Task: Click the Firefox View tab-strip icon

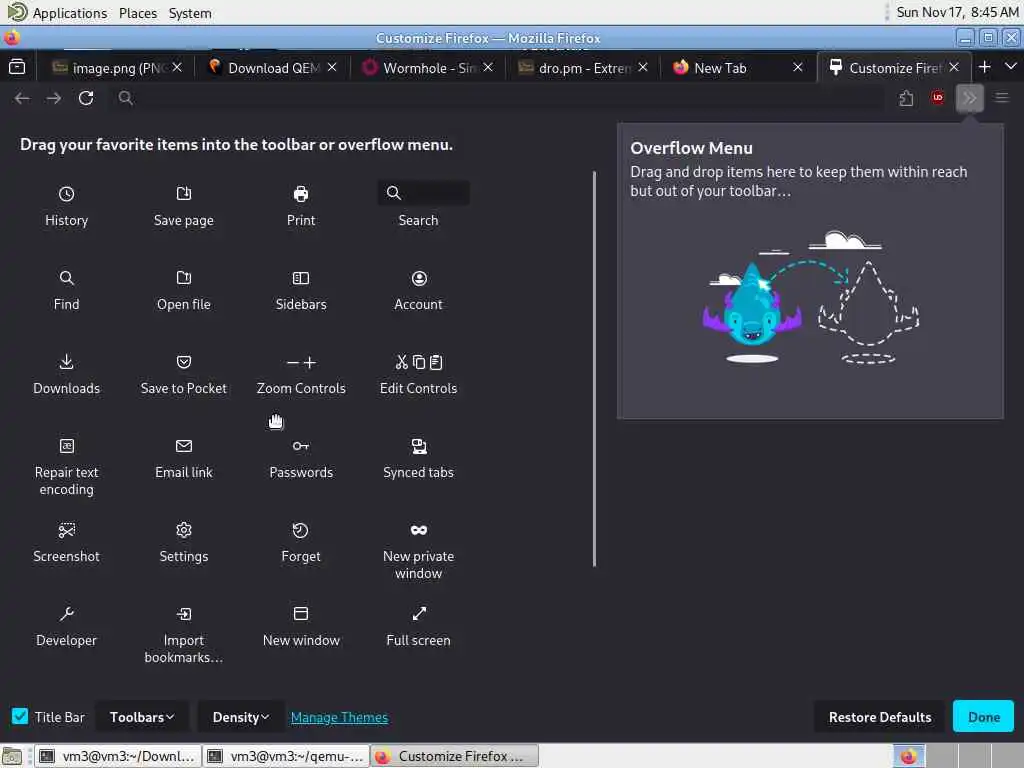Action: click(x=18, y=67)
